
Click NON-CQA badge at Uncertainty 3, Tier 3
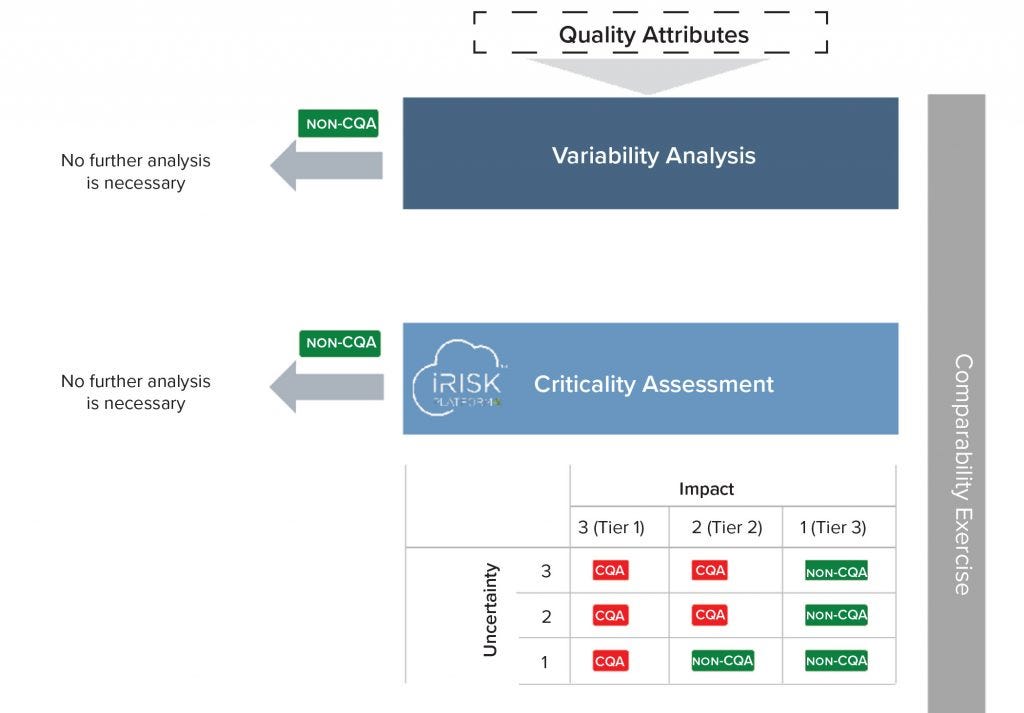coord(836,571)
